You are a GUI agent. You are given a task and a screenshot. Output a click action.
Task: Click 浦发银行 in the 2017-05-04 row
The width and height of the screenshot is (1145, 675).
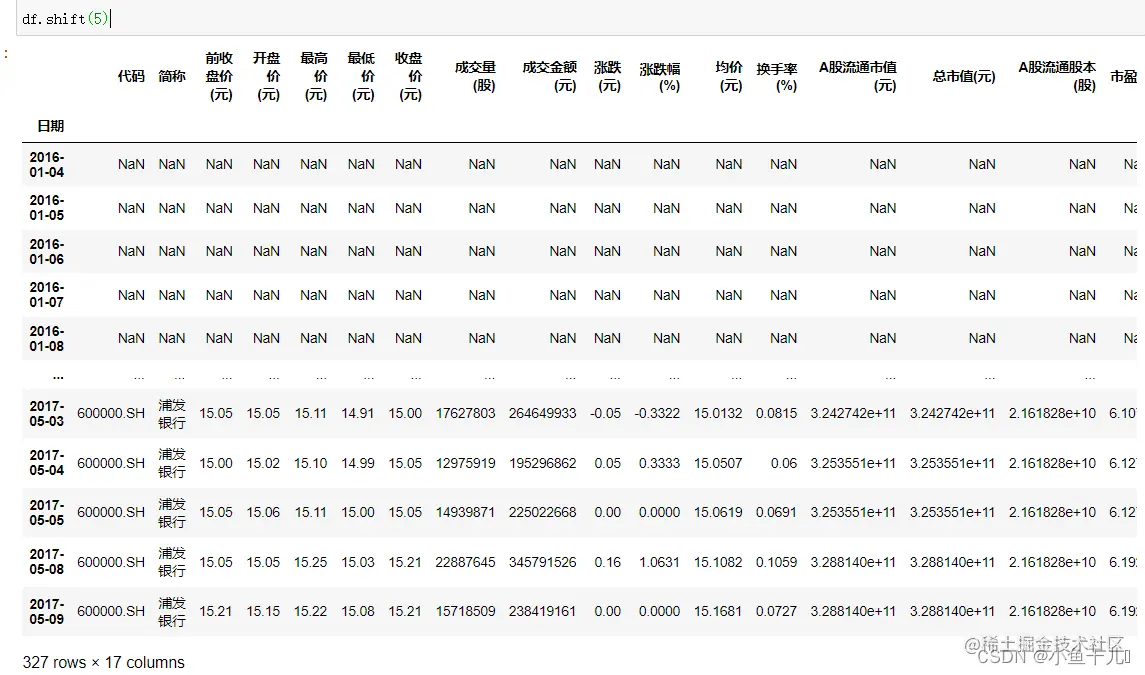click(172, 462)
